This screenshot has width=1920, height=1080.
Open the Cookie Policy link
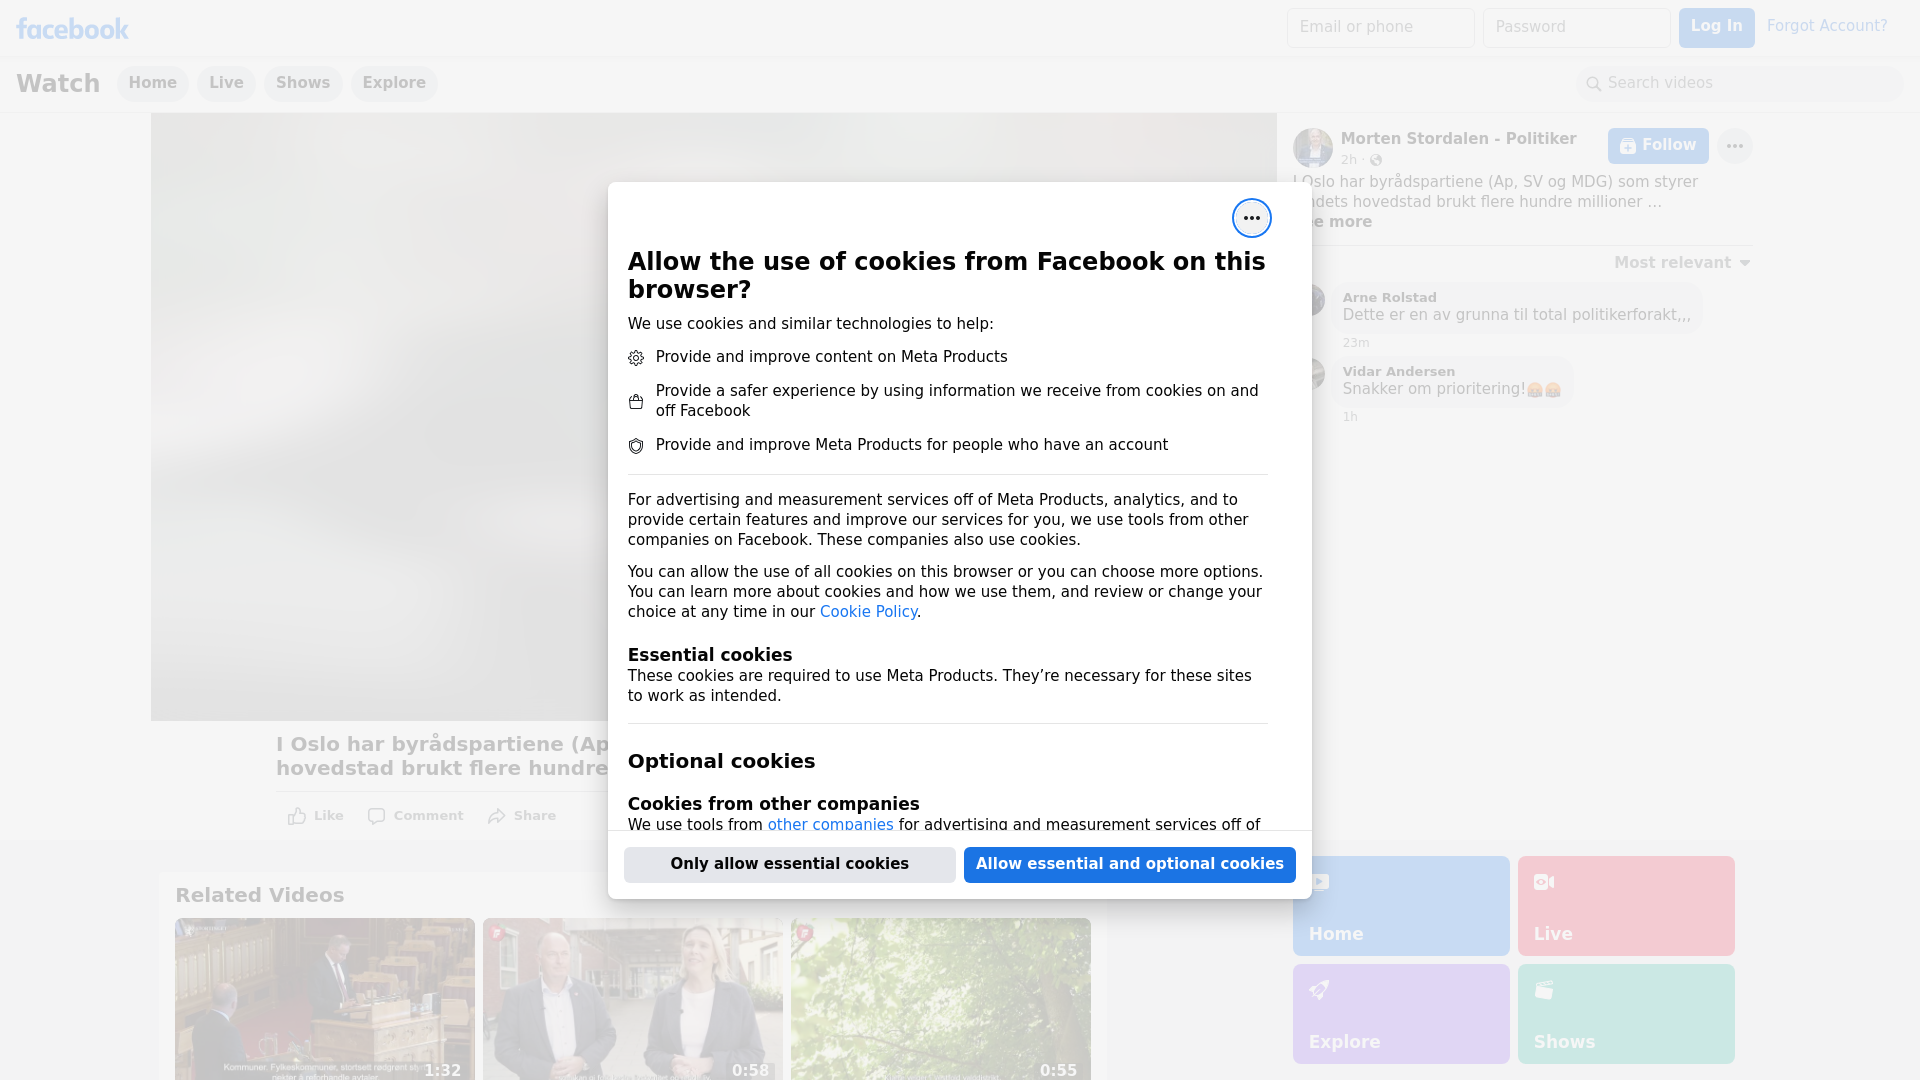pyautogui.click(x=868, y=612)
